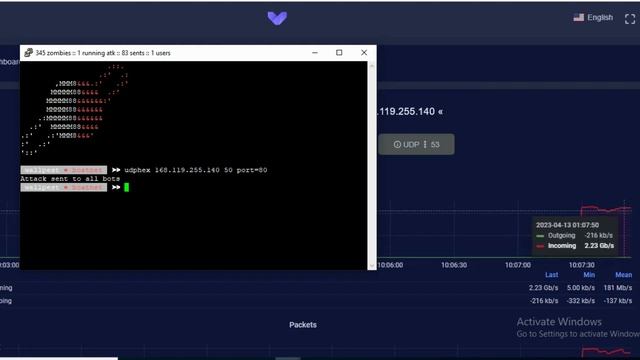640x360 pixels.
Task: Click the 2.23 Gb/s Last value
Action: pyautogui.click(x=543, y=288)
